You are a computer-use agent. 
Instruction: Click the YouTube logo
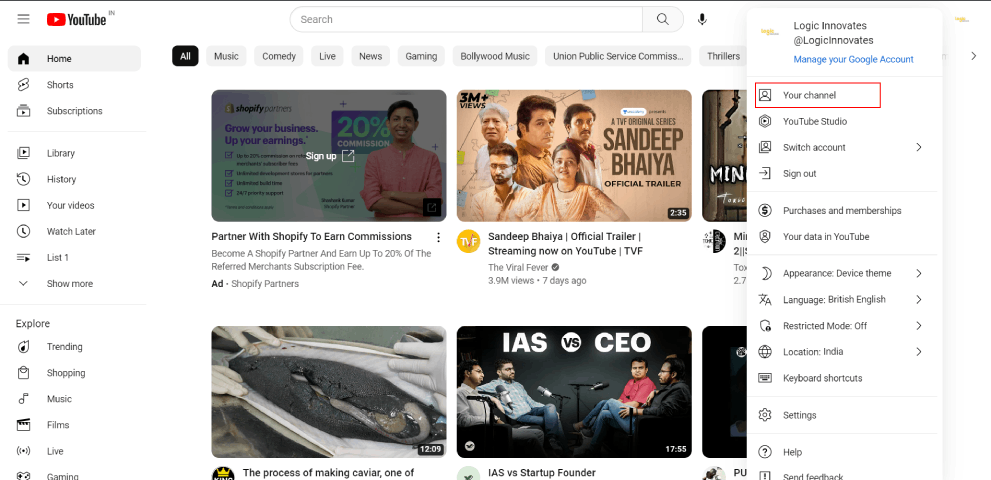tap(76, 20)
